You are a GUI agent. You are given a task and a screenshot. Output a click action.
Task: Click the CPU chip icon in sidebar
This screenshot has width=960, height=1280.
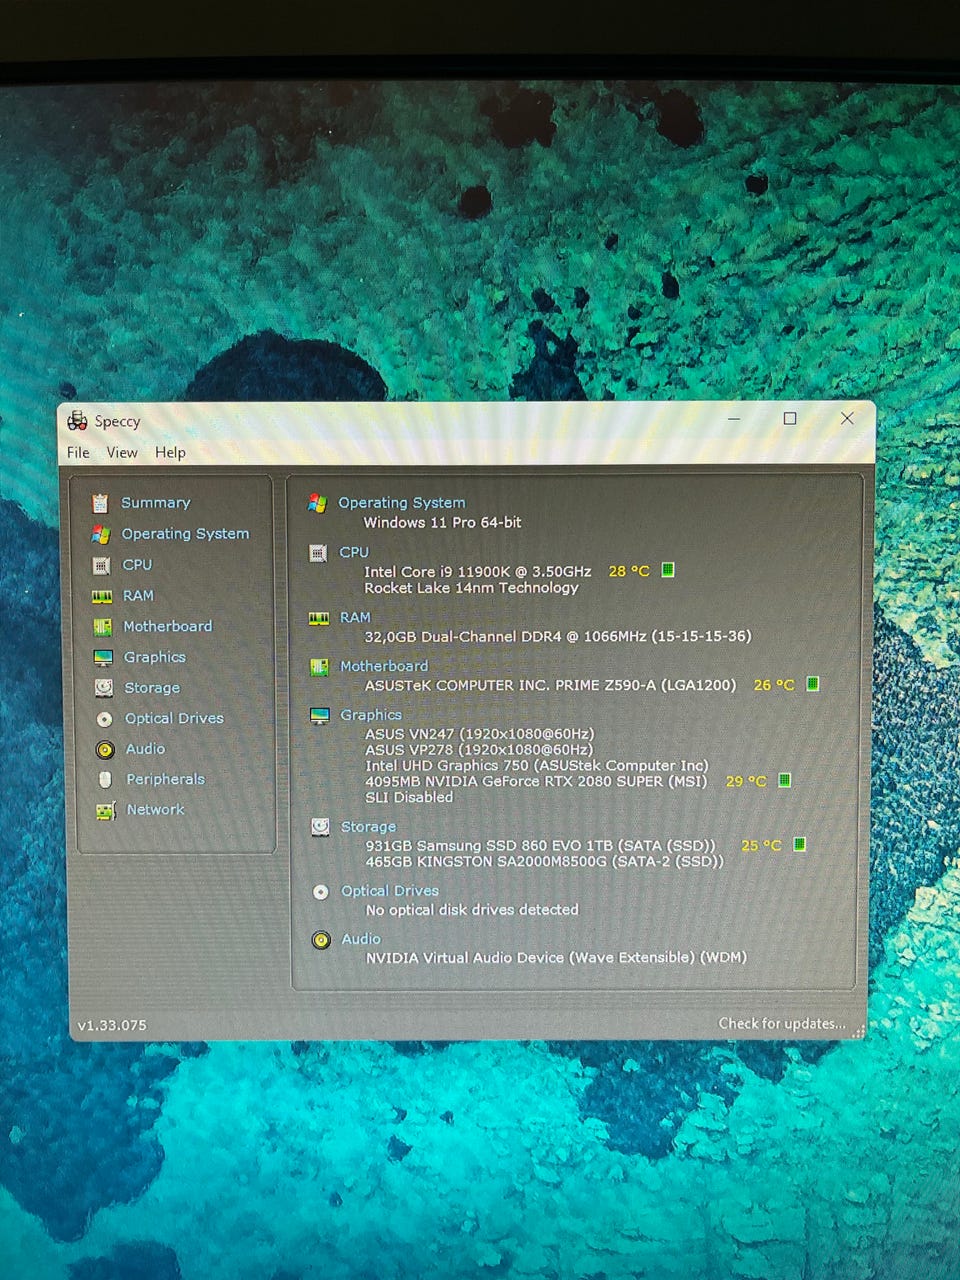pos(101,565)
